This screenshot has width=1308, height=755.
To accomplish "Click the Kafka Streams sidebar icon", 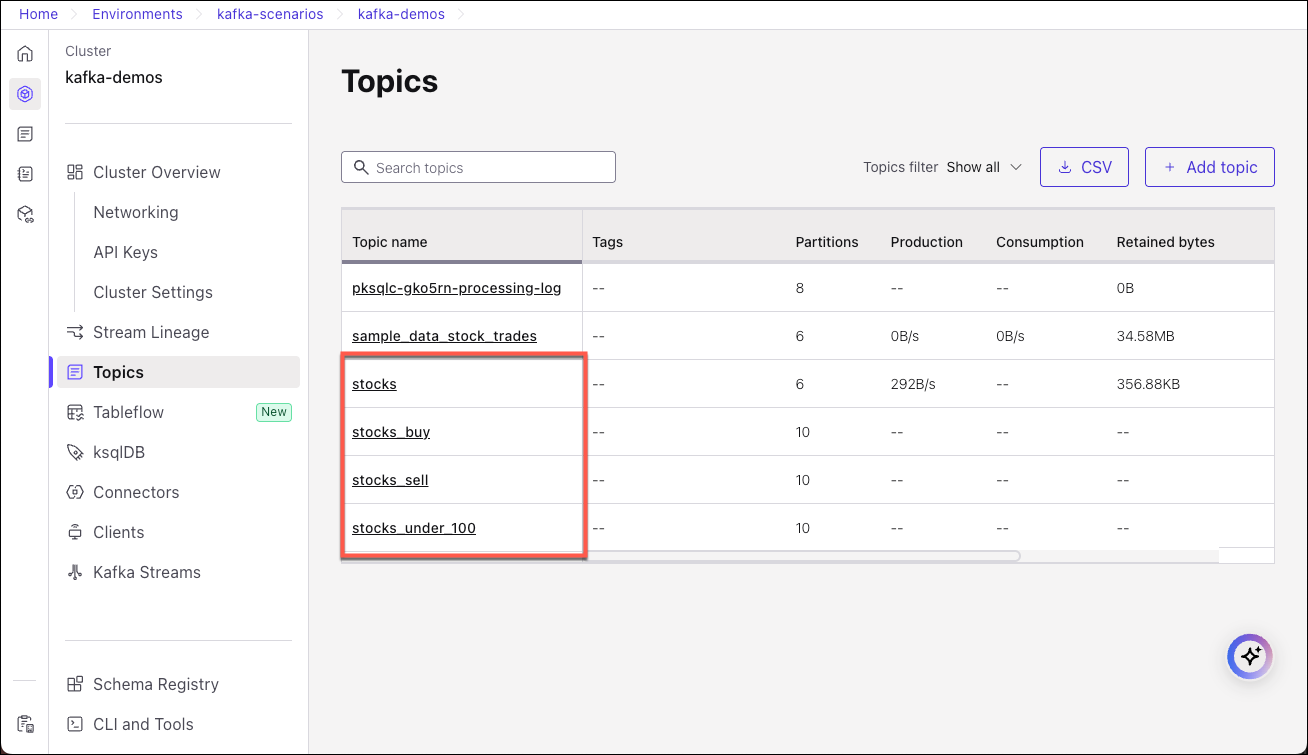I will pyautogui.click(x=75, y=572).
